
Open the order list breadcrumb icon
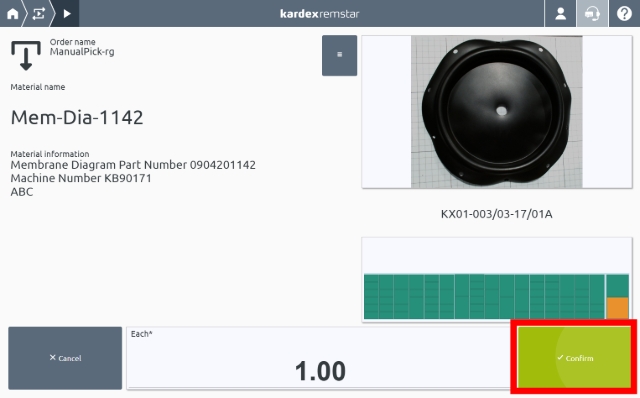[x=38, y=13]
